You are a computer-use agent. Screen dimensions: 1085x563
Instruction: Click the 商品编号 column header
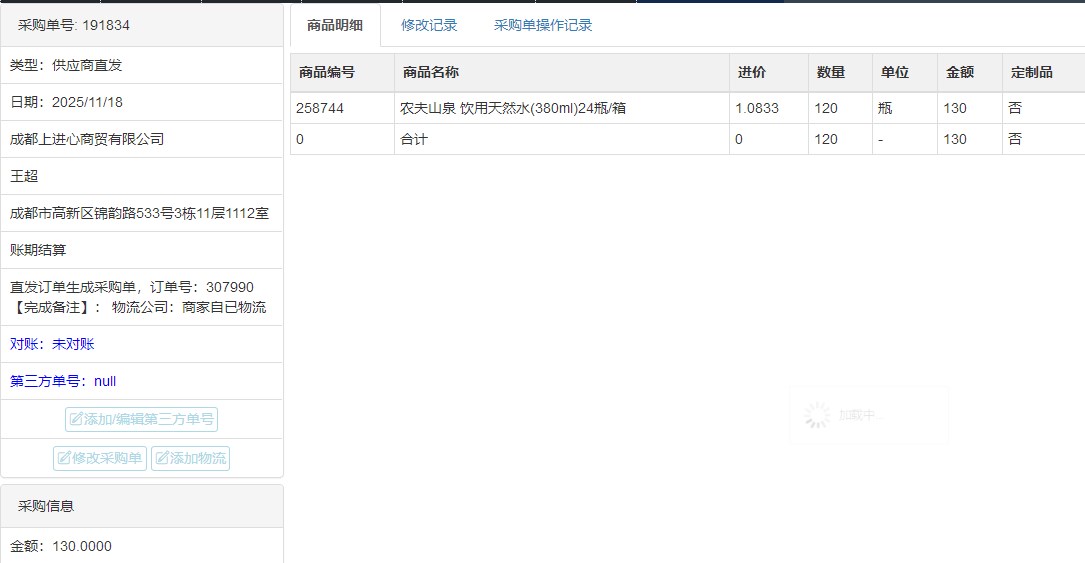click(x=327, y=72)
